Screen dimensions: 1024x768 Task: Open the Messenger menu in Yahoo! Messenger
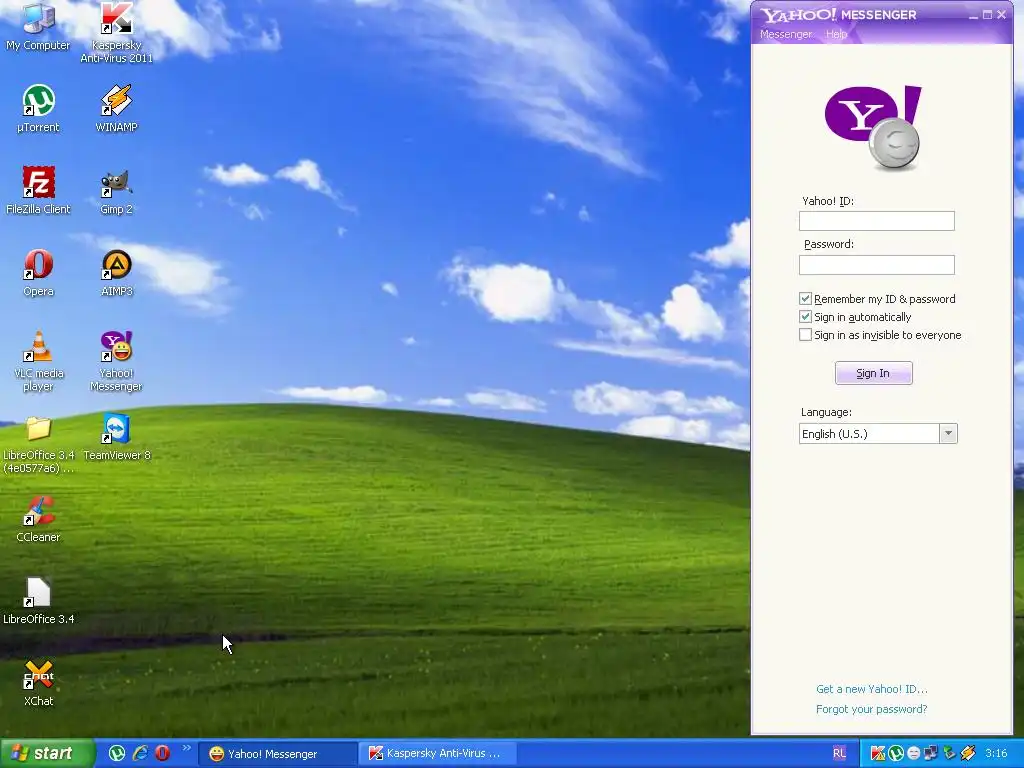click(x=786, y=34)
